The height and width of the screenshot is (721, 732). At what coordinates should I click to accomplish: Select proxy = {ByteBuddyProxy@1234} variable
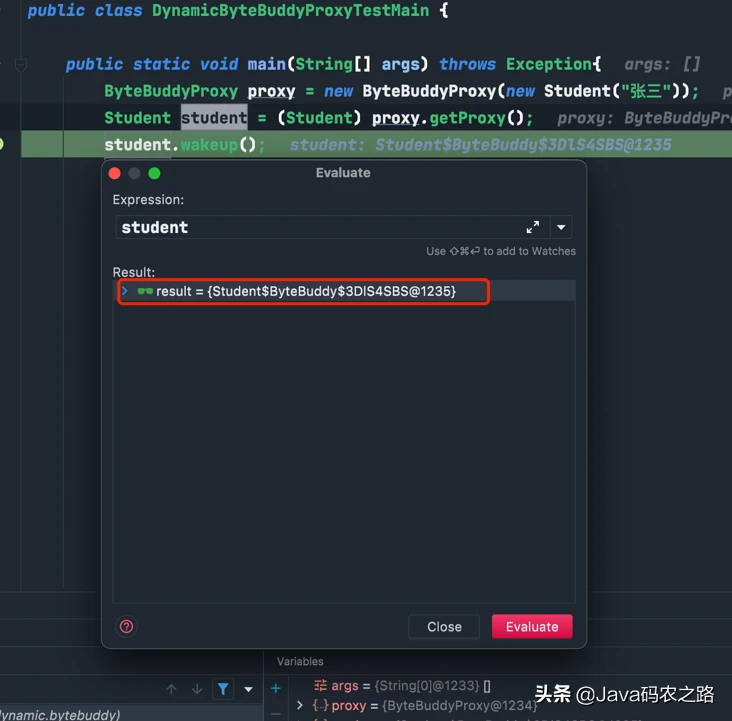[424, 705]
